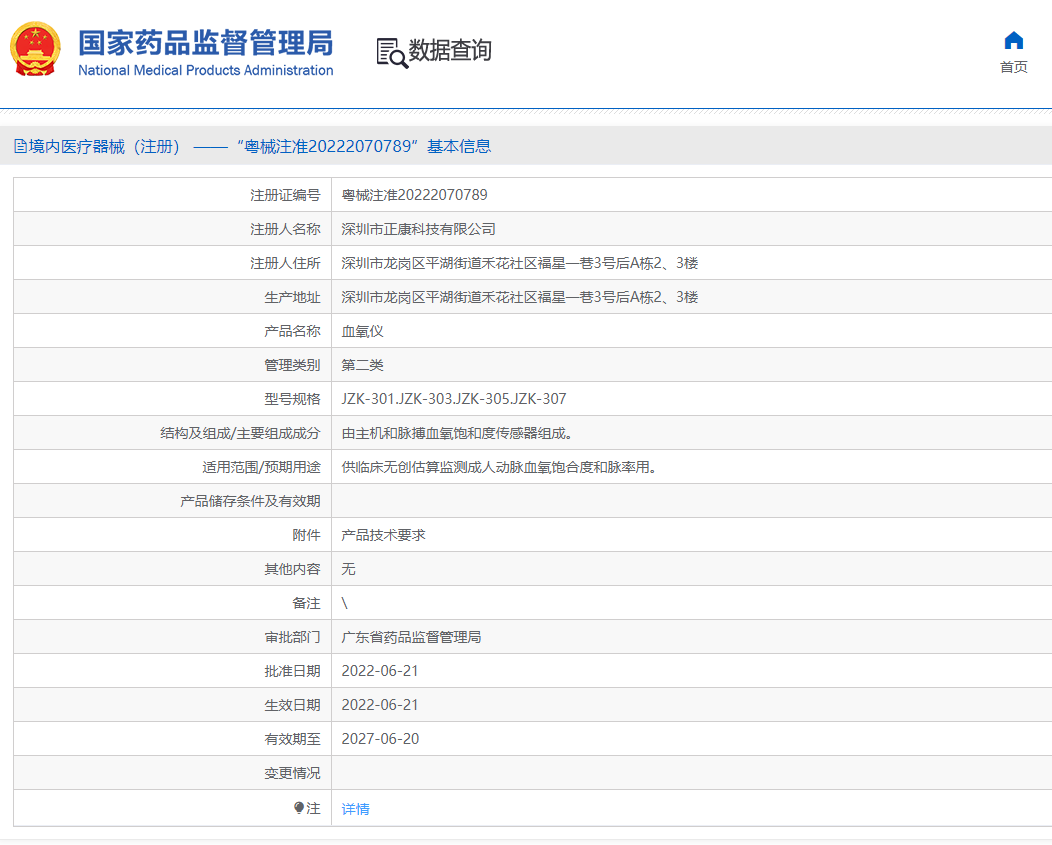Click the 适用范围/预期用途 label

(x=262, y=467)
